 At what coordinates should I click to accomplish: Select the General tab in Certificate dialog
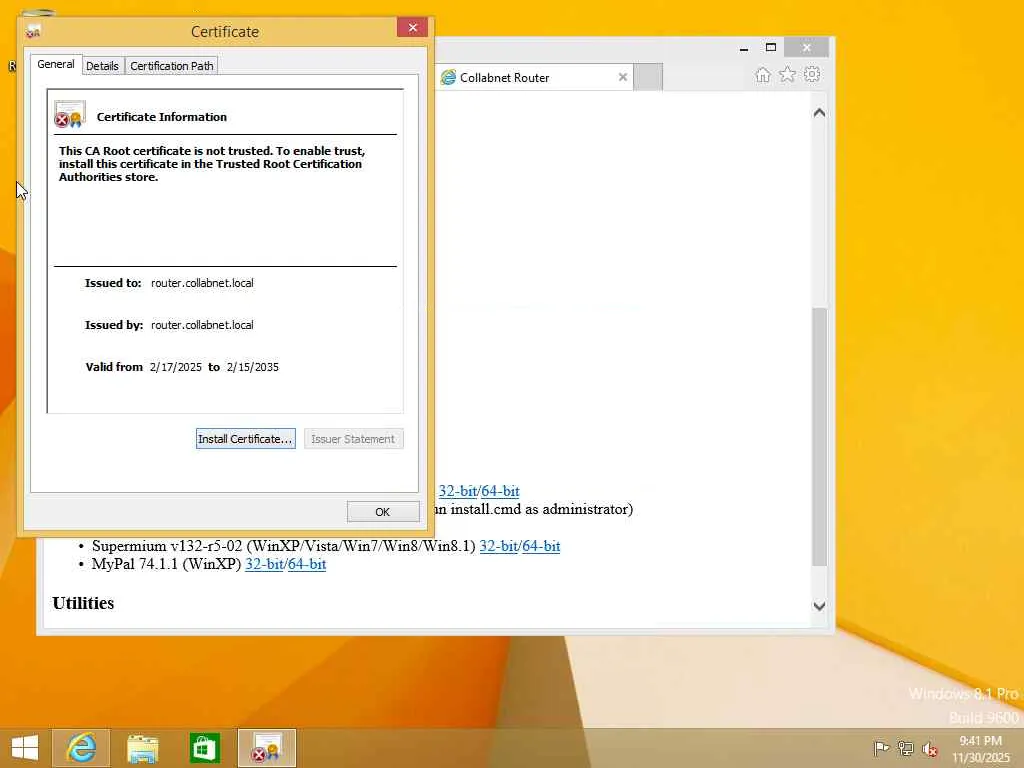(56, 64)
